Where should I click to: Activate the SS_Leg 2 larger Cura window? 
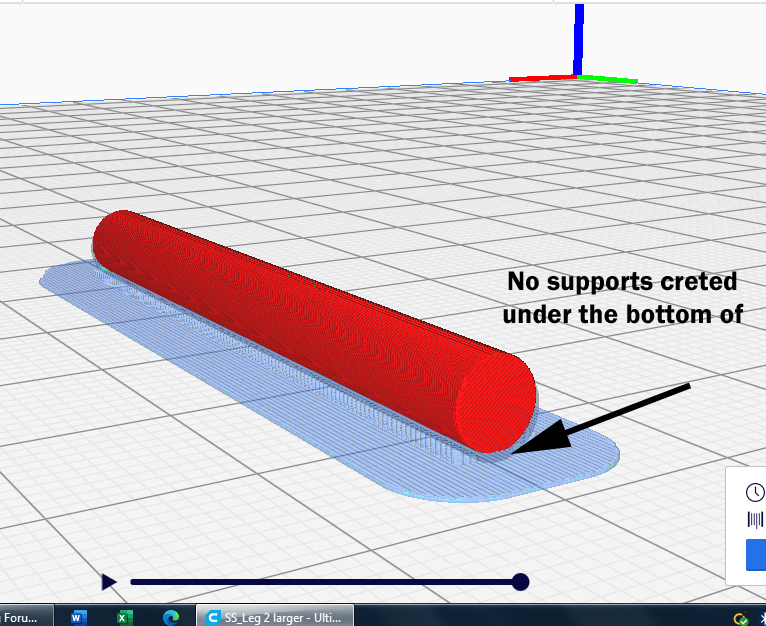click(x=280, y=617)
